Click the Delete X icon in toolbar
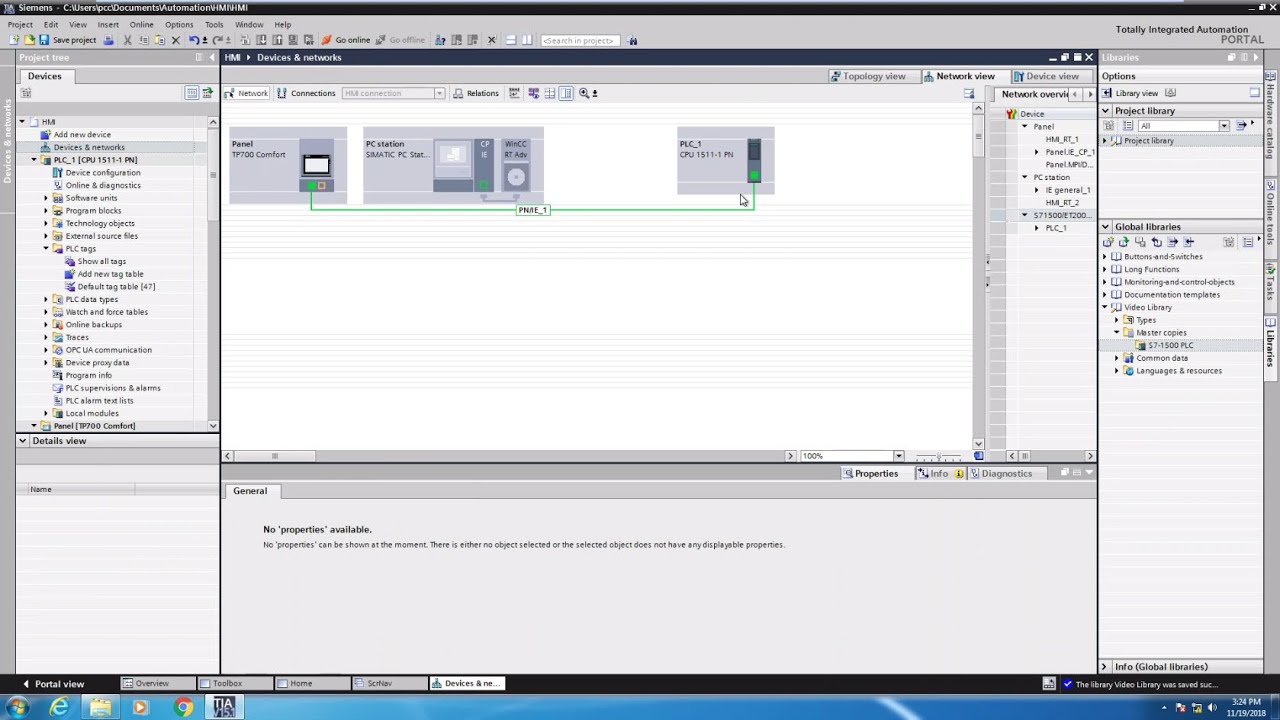This screenshot has width=1280, height=720. (175, 40)
